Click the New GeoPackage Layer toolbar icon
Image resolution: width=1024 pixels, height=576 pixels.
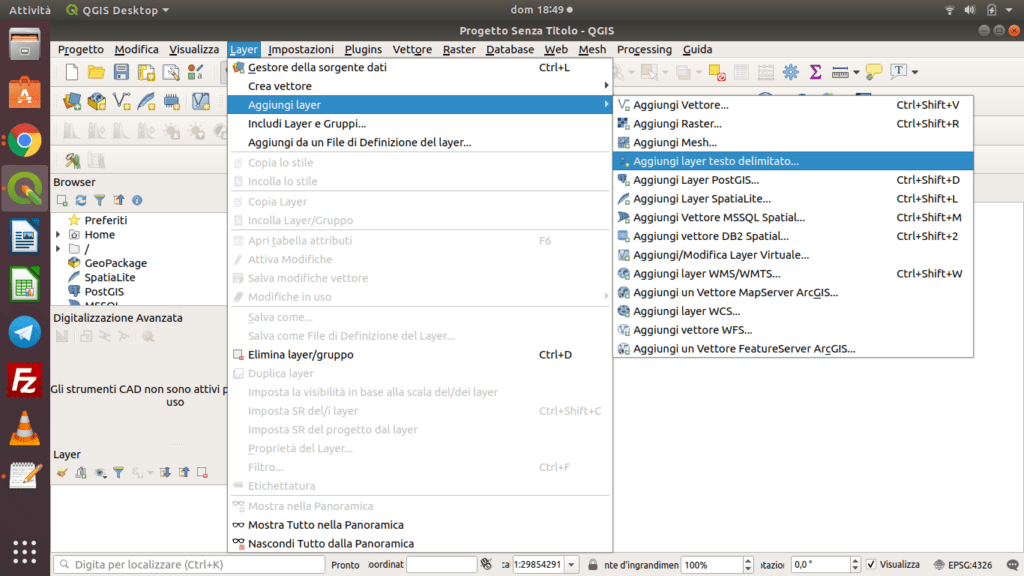tap(97, 101)
